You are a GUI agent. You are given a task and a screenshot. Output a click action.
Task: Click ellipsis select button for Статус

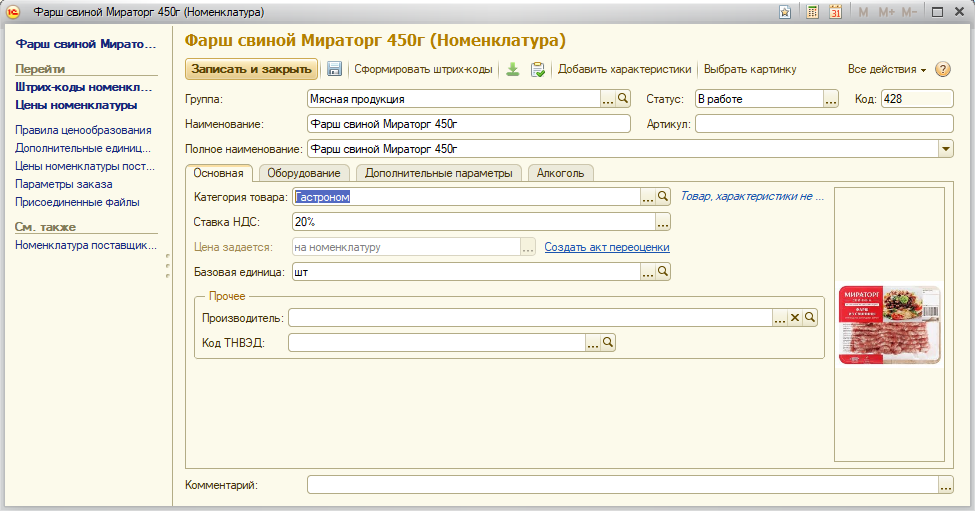coord(831,98)
